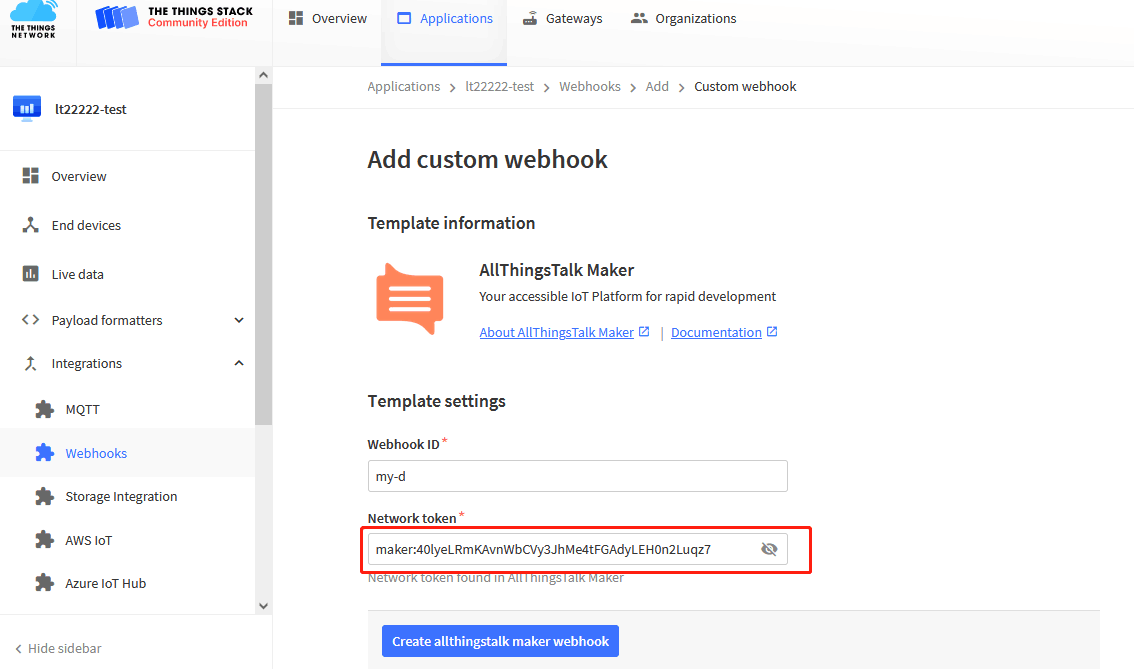Click the sidebar scrollbar down arrow
Image resolution: width=1134 pixels, height=669 pixels.
(x=263, y=606)
